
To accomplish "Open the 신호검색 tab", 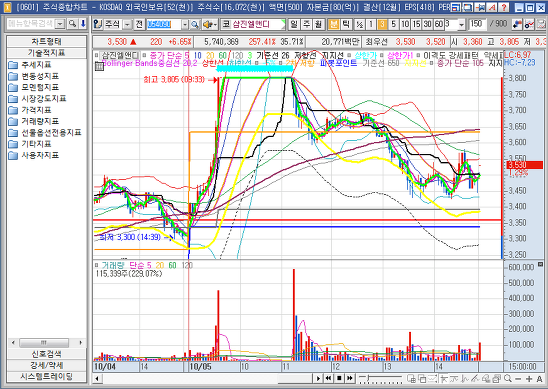I will pyautogui.click(x=46, y=354).
